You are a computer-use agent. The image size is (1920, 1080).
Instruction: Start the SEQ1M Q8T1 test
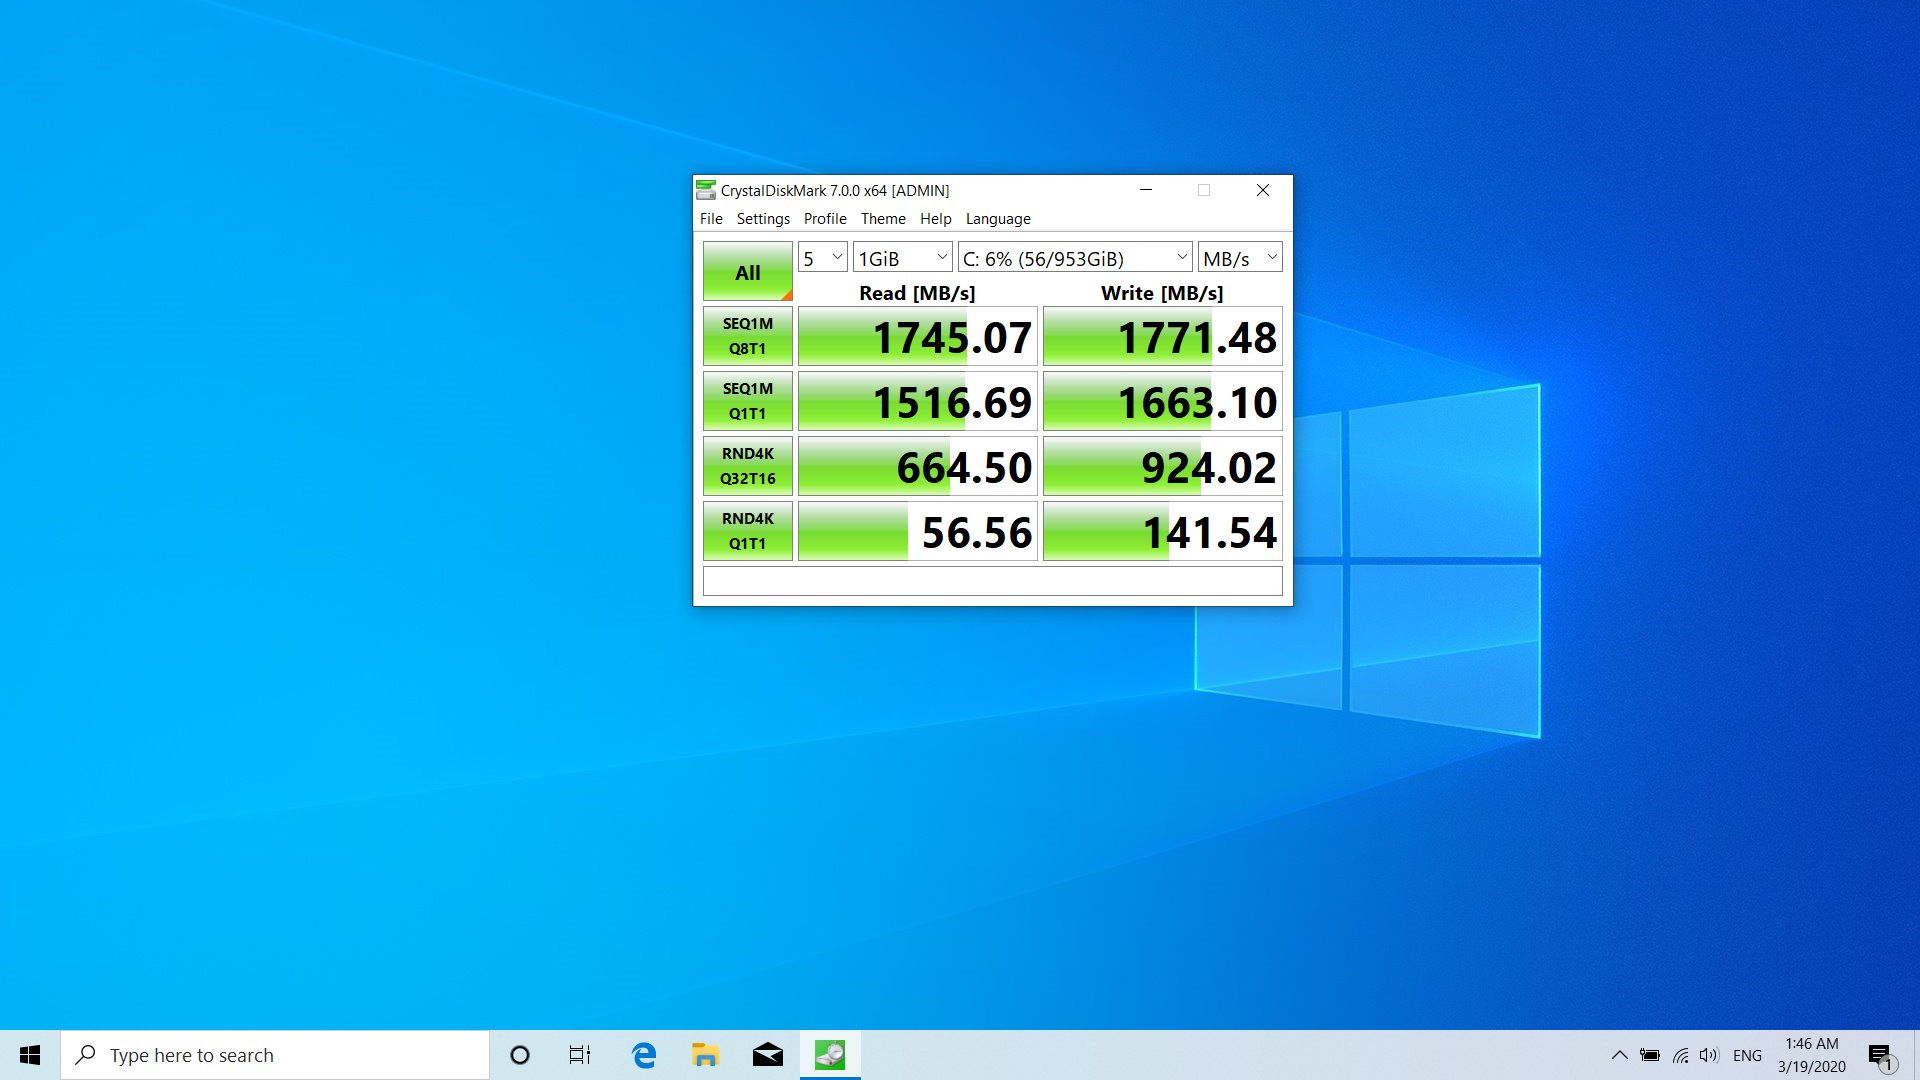coord(747,336)
